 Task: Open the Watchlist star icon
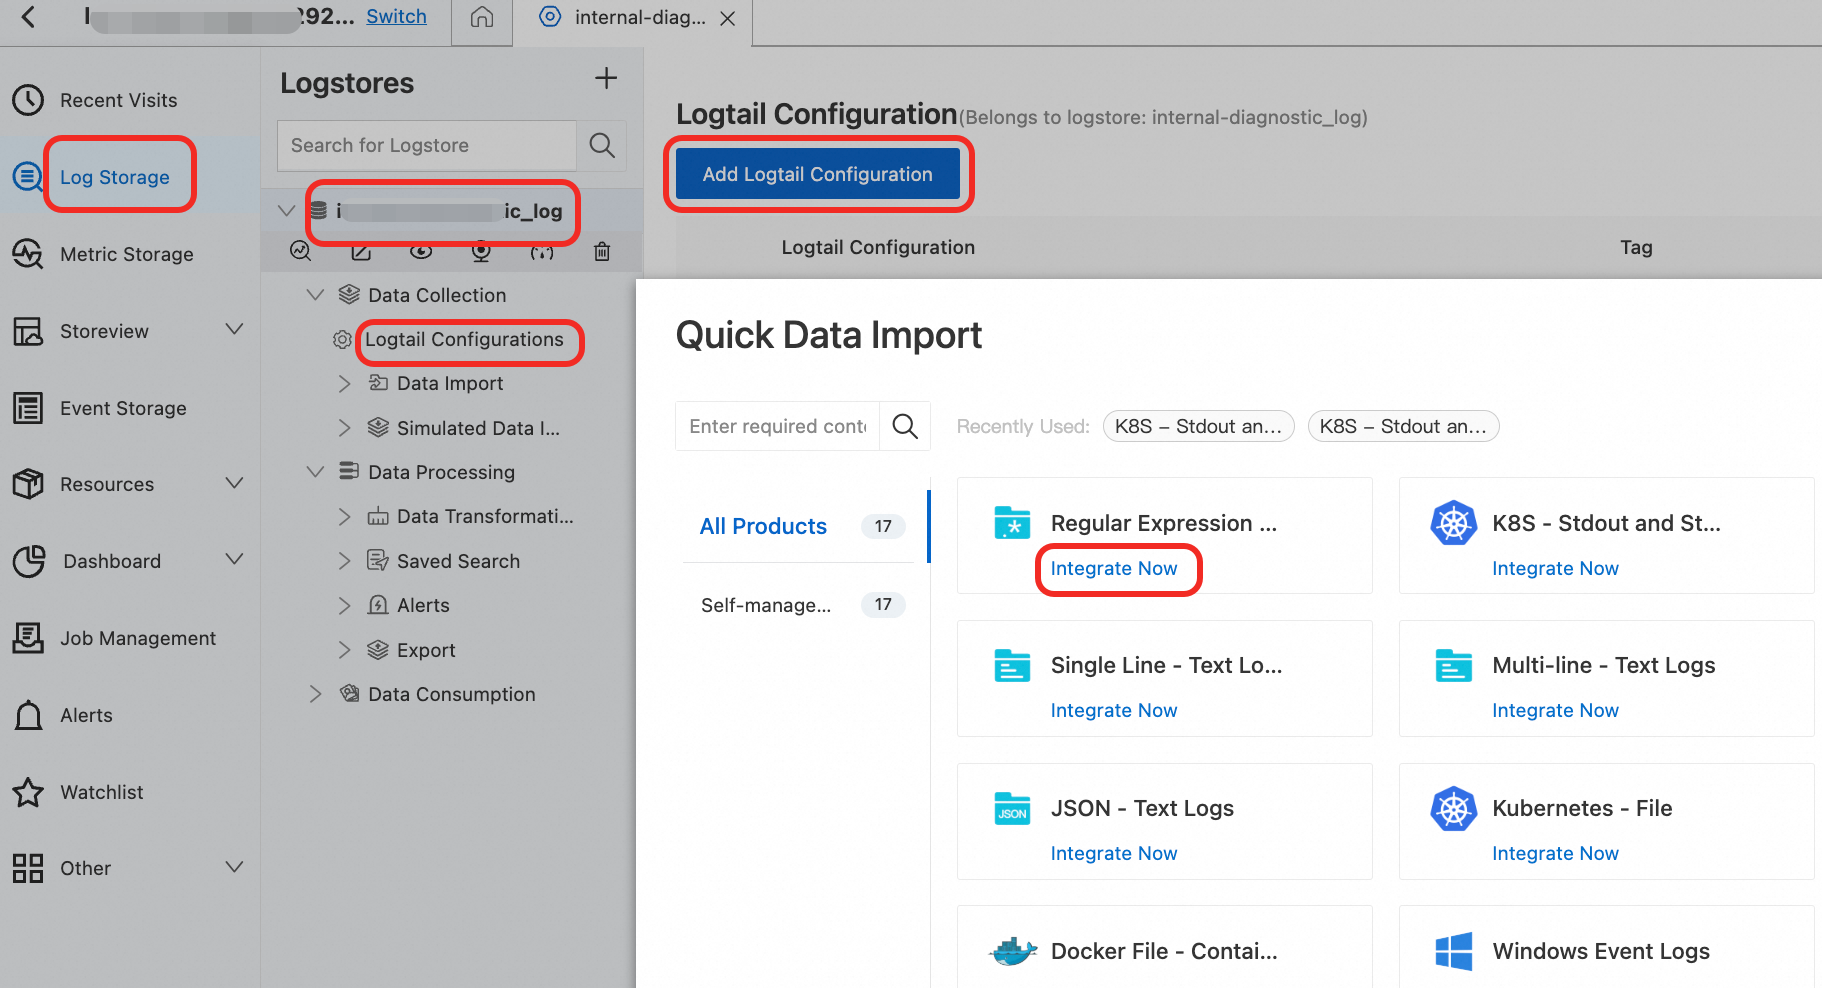[x=28, y=792]
